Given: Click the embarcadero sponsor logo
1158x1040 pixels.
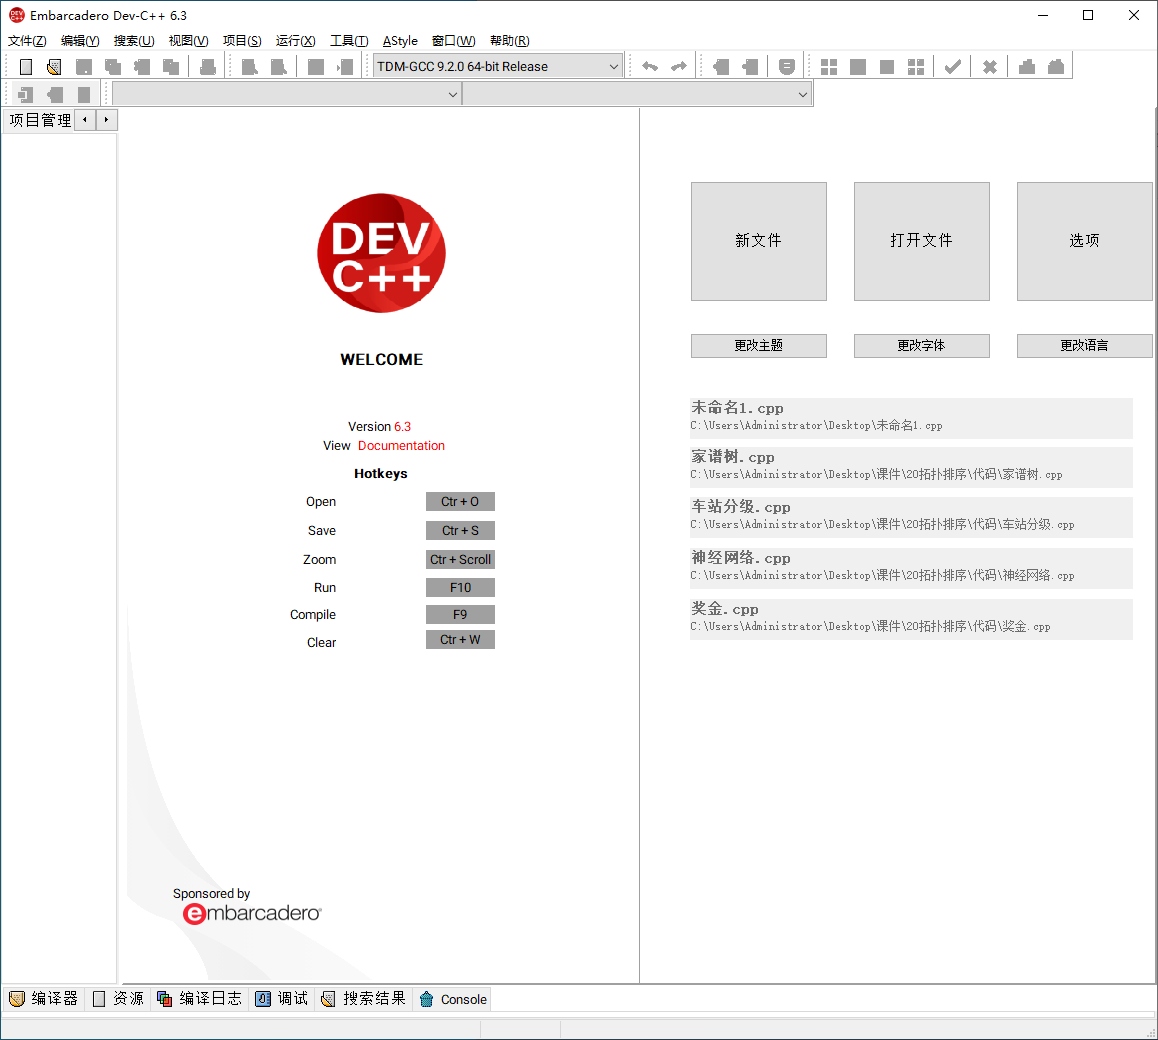Looking at the screenshot, I should coord(252,914).
